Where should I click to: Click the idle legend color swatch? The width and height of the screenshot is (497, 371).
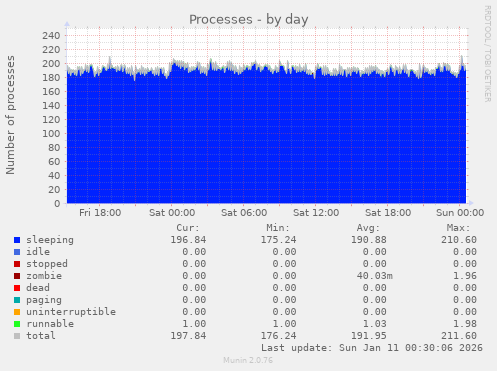[17, 252]
